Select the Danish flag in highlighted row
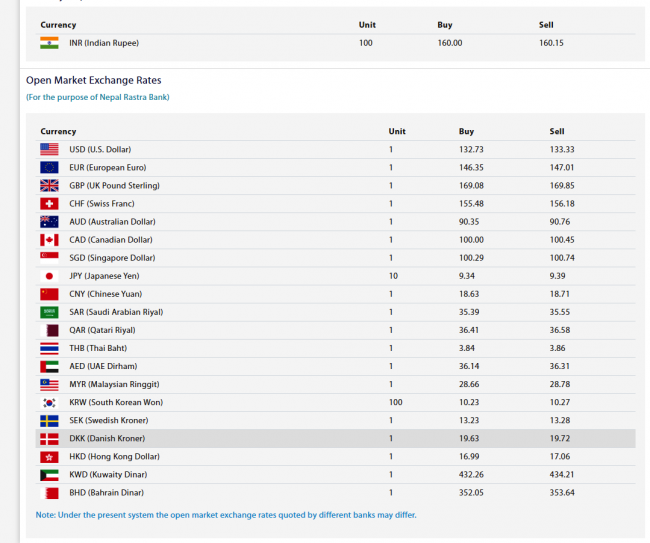 pyautogui.click(x=49, y=439)
